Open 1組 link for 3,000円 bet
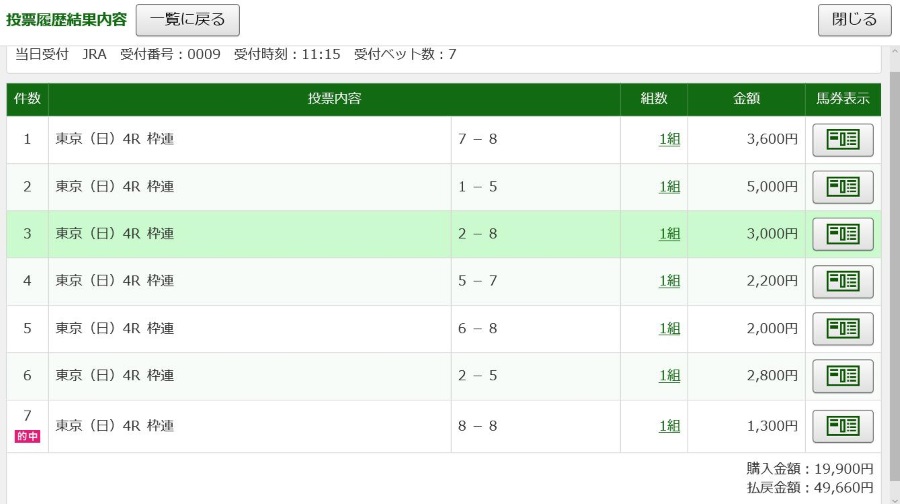This screenshot has height=504, width=900. (x=669, y=234)
